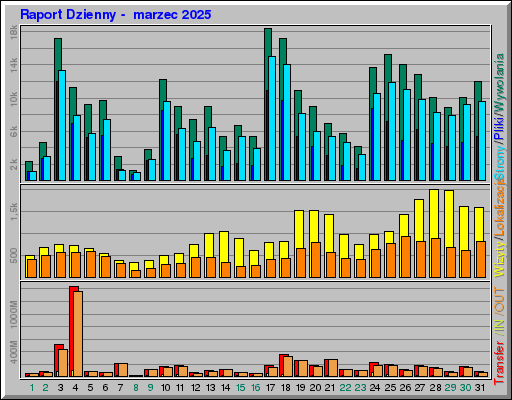Click day number 17 on axis
512x400 pixels.
point(270,388)
